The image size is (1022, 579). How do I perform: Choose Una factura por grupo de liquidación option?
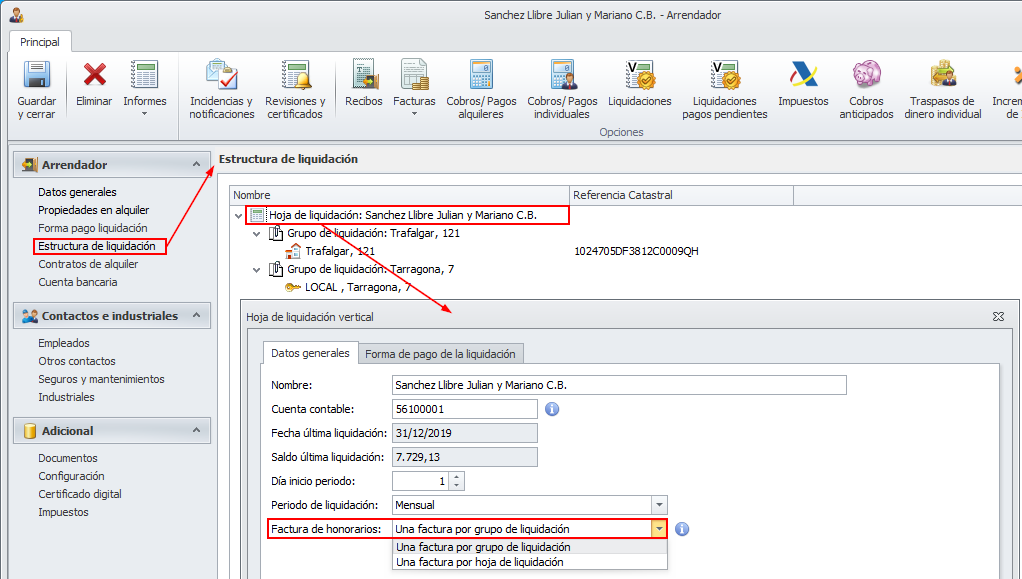[x=530, y=546]
